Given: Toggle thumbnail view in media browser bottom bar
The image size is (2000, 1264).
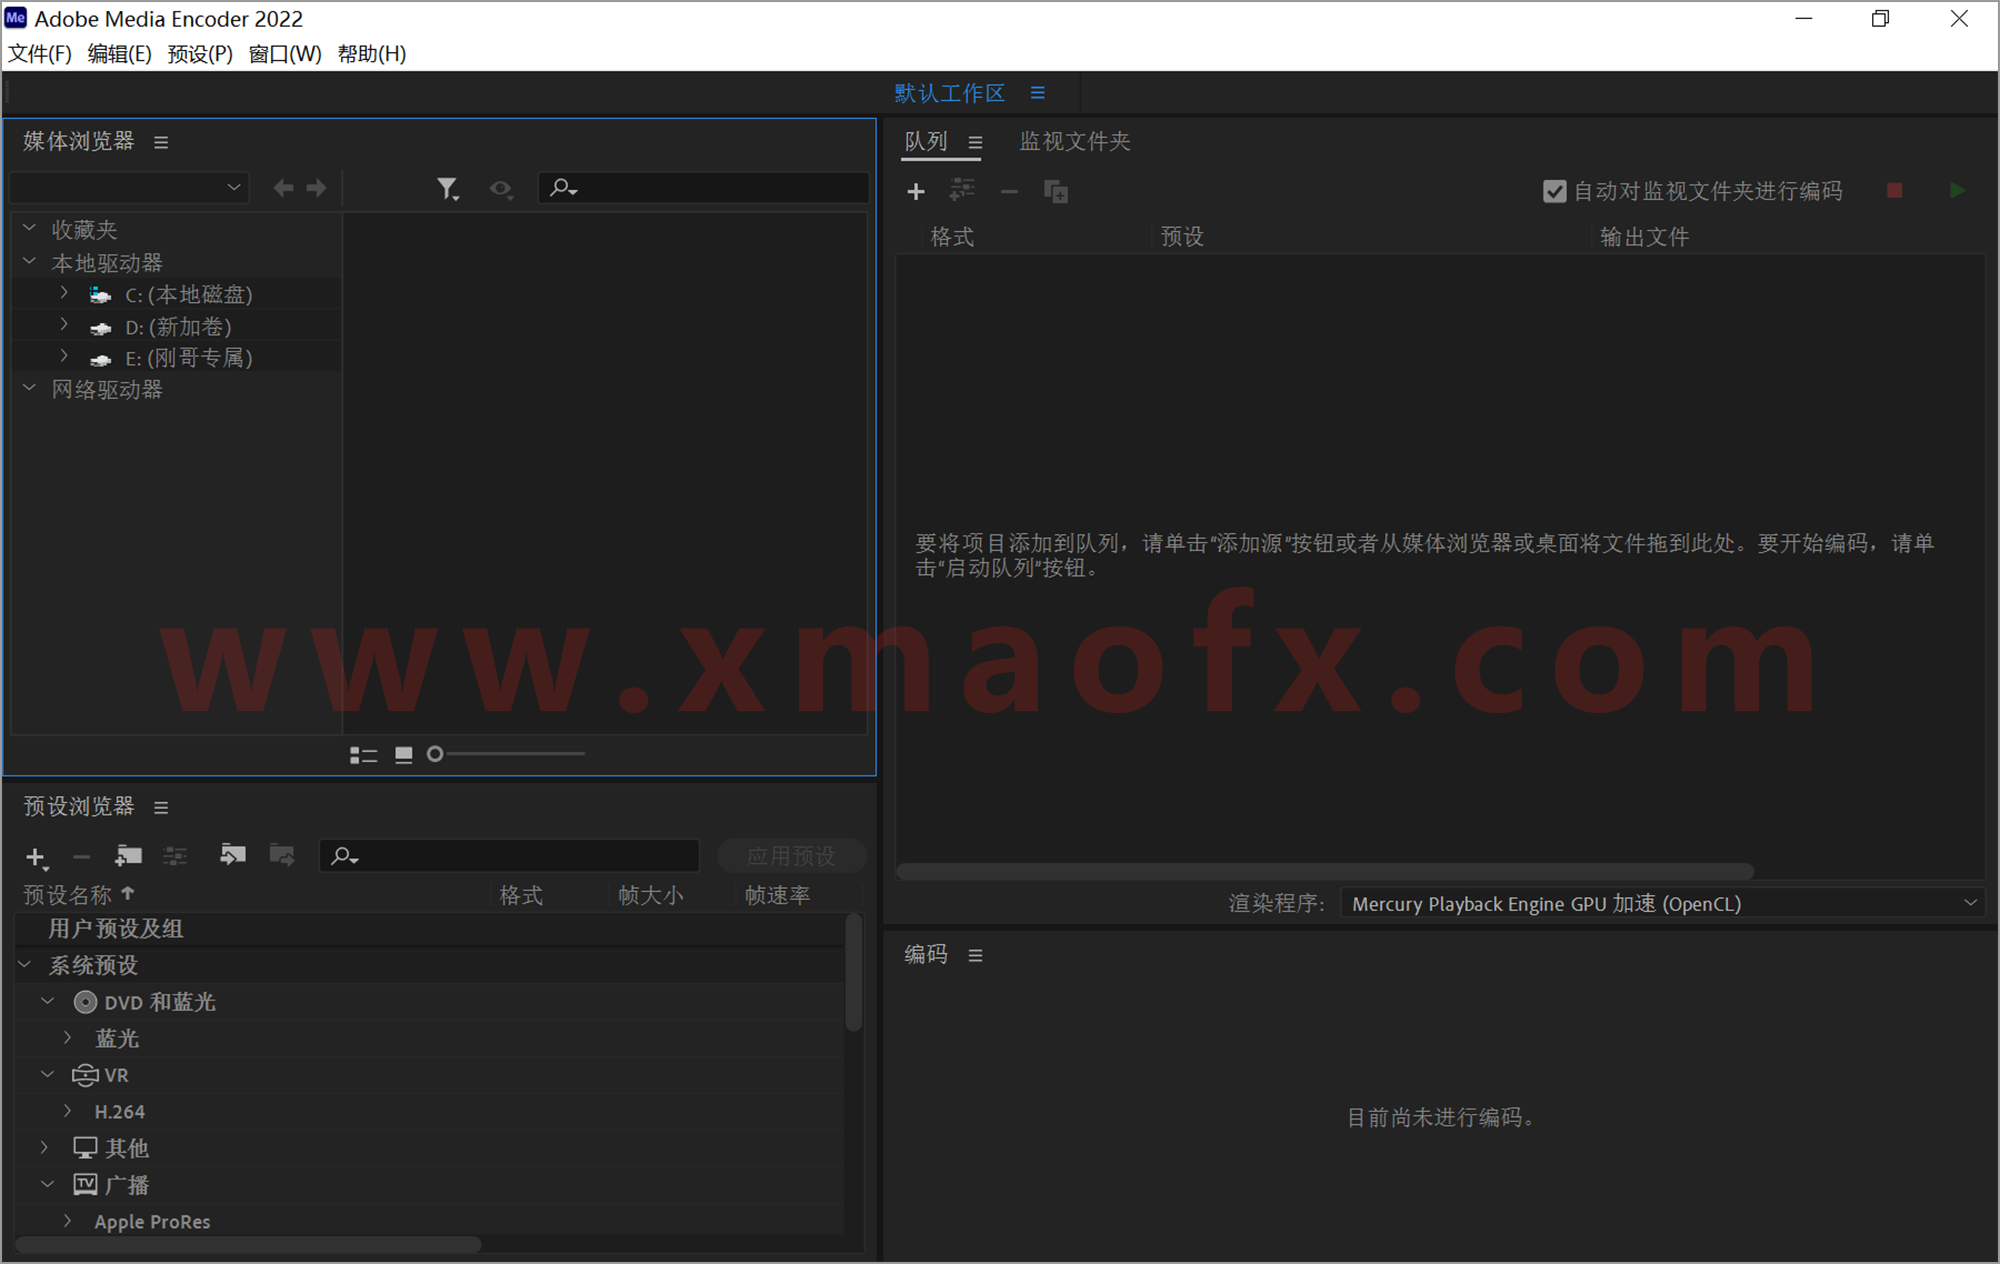Looking at the screenshot, I should tap(404, 754).
